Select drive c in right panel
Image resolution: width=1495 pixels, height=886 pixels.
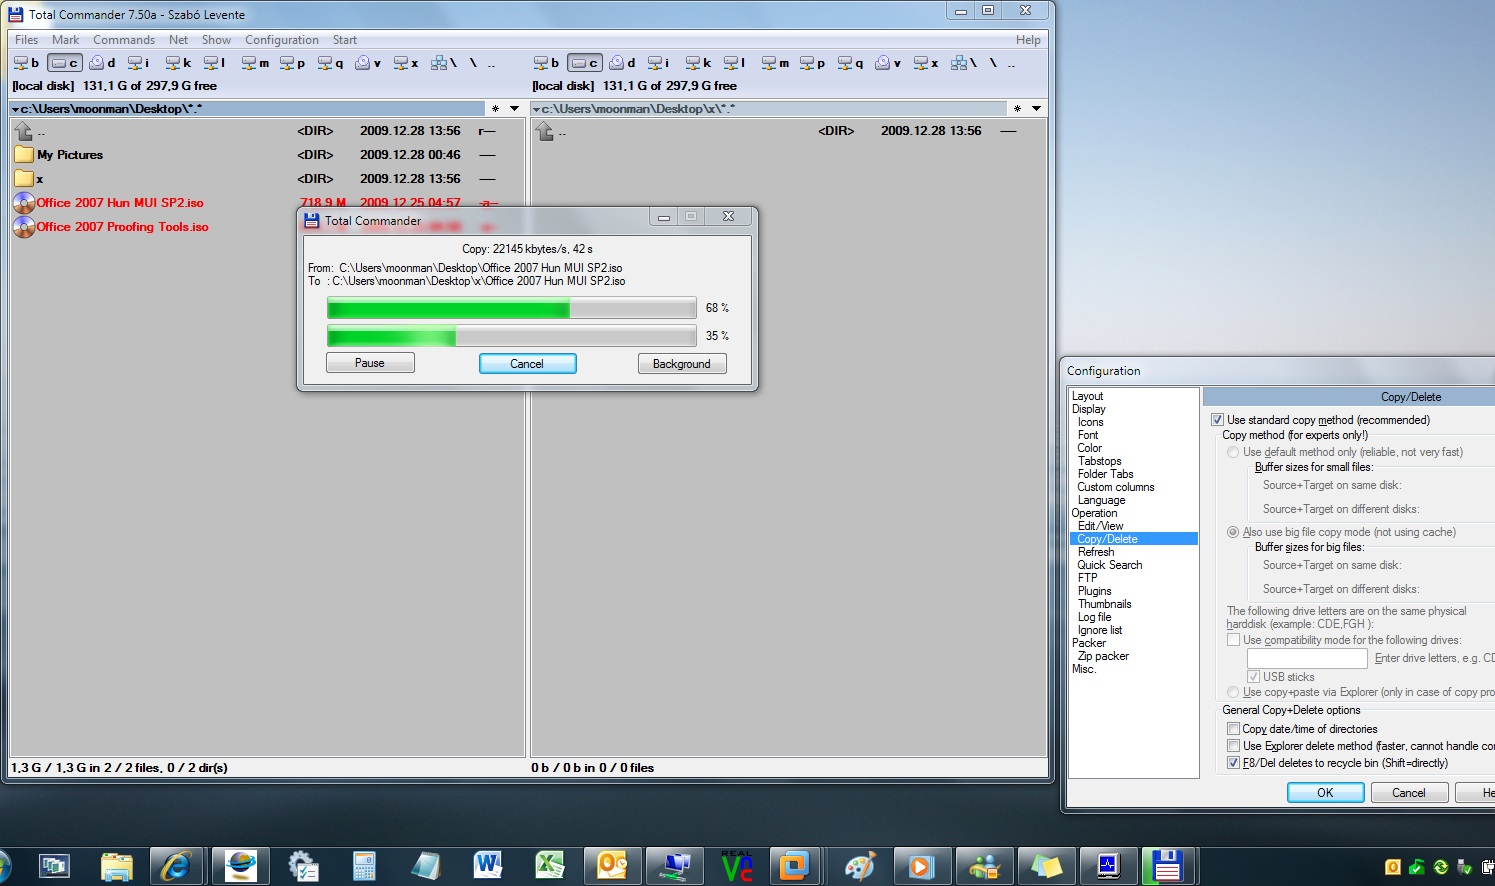pyautogui.click(x=585, y=62)
